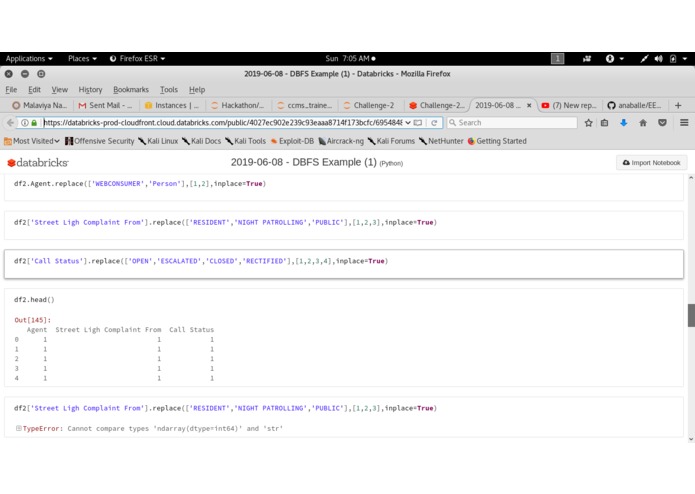Open the Aircrack-ng bookmark
Image resolution: width=695 pixels, height=494 pixels.
[341, 141]
